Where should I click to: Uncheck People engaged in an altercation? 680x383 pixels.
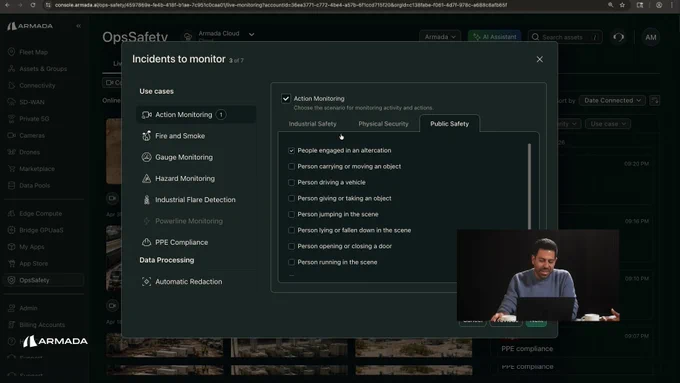coord(291,151)
